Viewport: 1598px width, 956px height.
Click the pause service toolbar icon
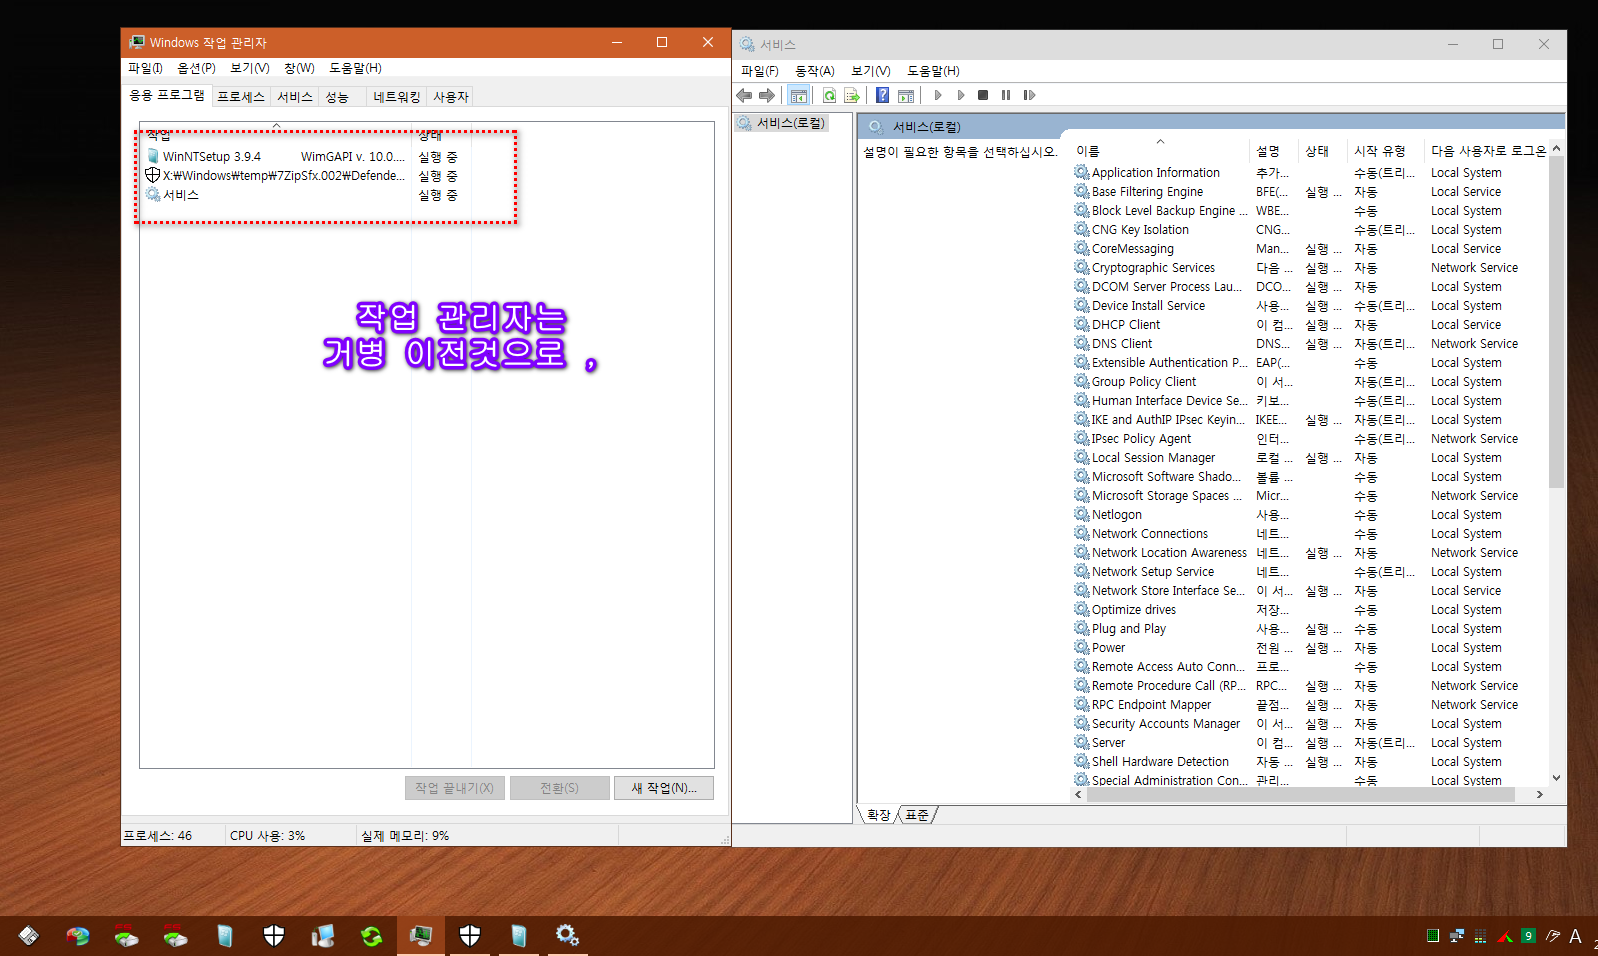pyautogui.click(x=1006, y=95)
